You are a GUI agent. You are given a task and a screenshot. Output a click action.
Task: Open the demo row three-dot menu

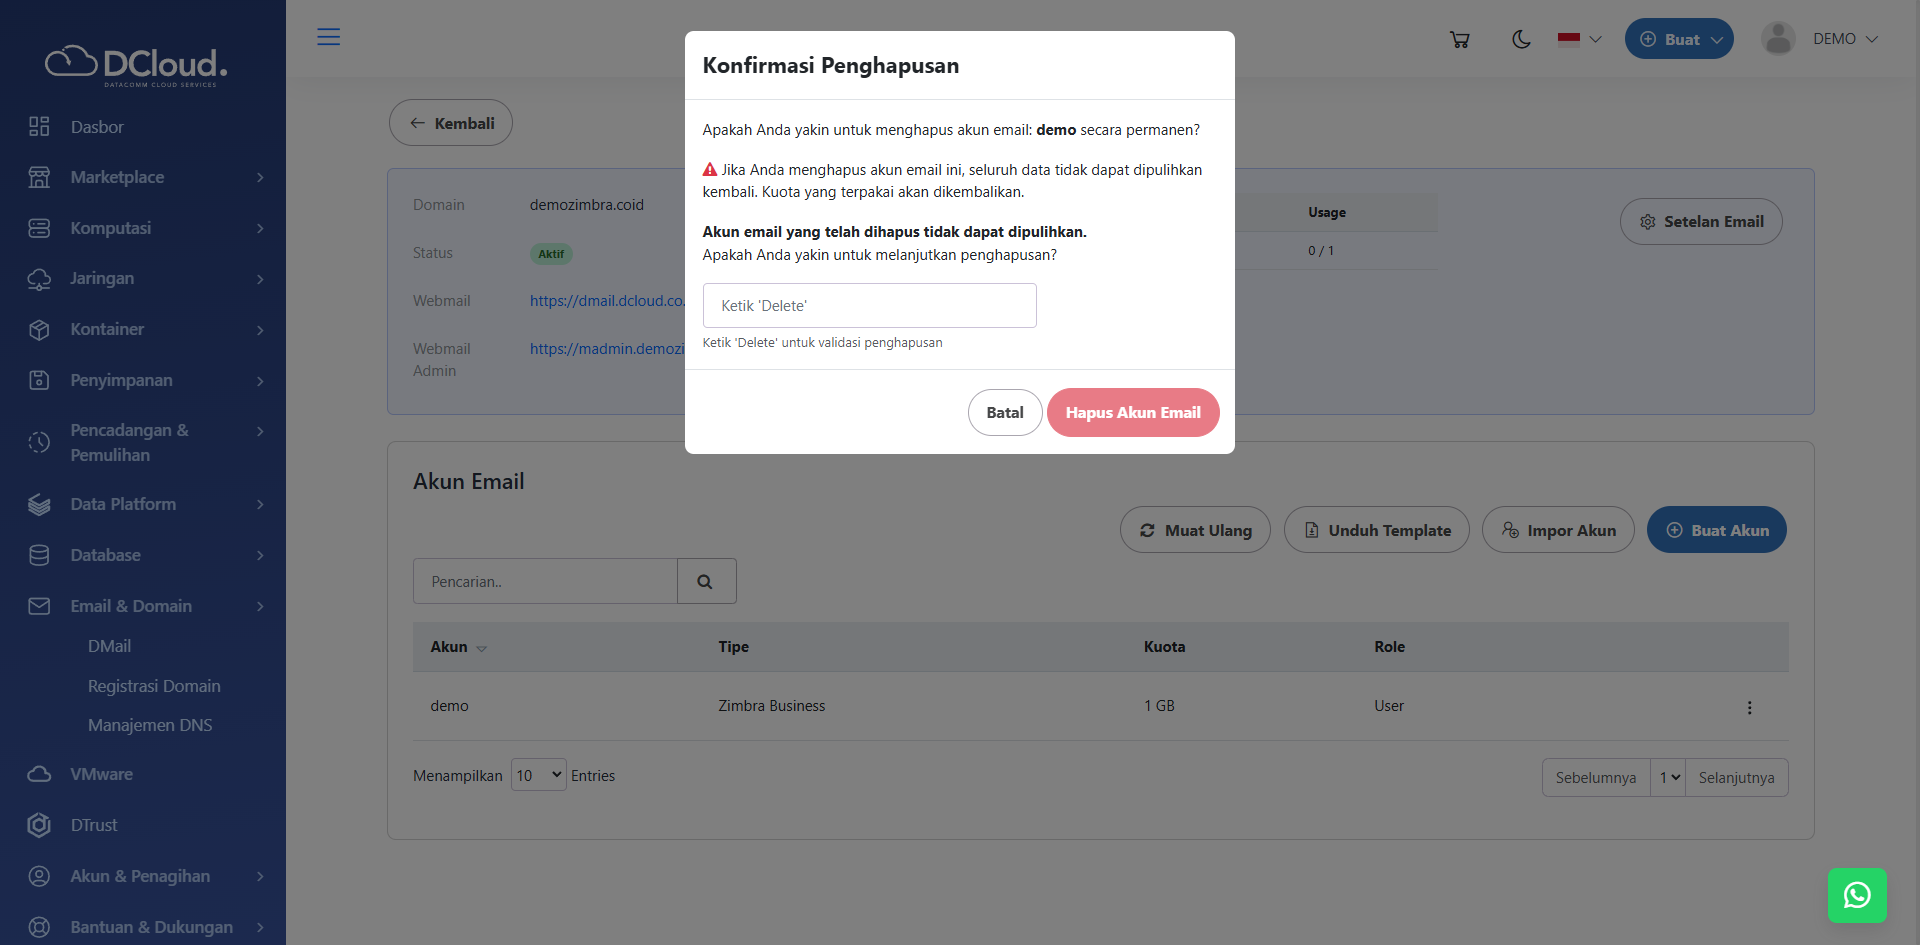1749,707
